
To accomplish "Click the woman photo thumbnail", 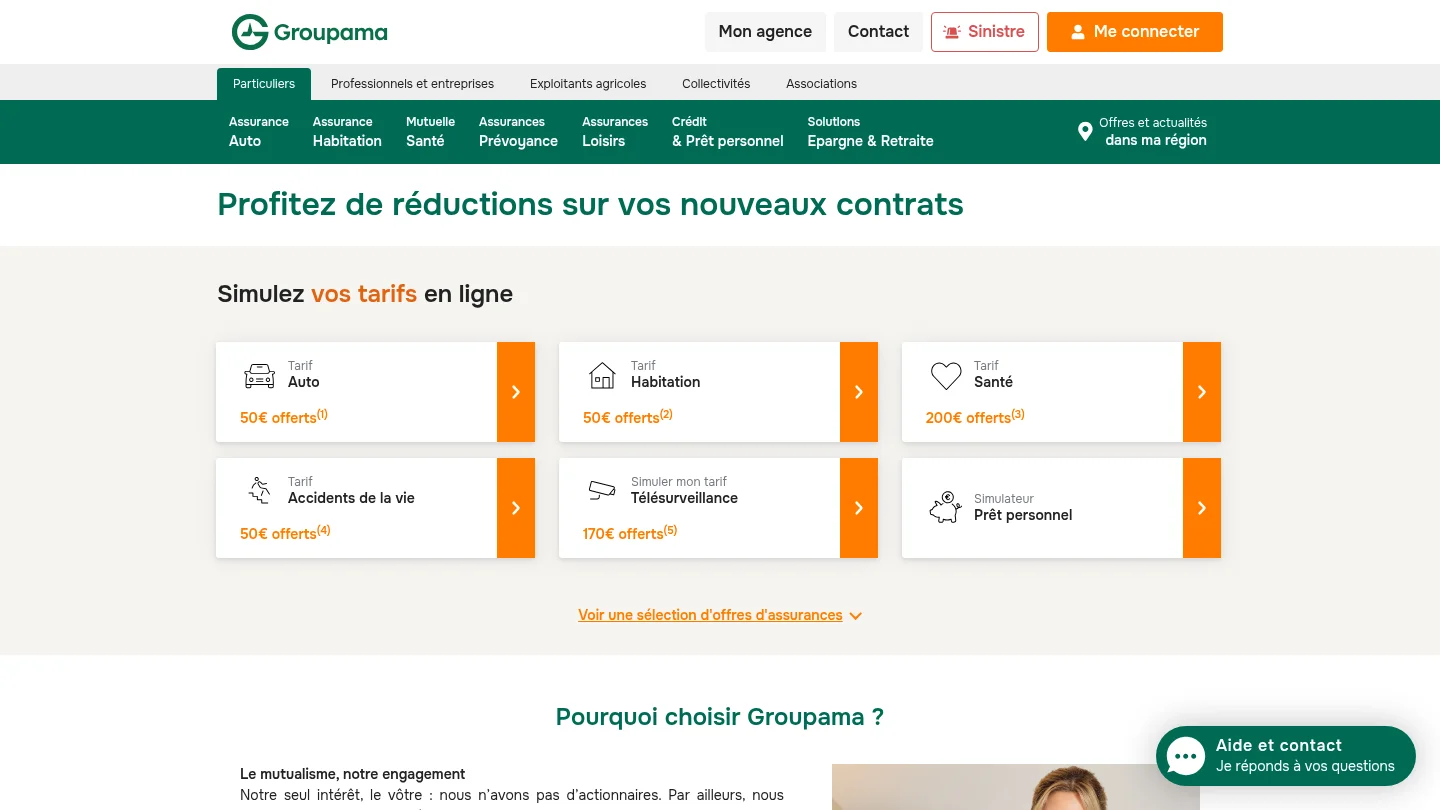I will [x=1016, y=787].
